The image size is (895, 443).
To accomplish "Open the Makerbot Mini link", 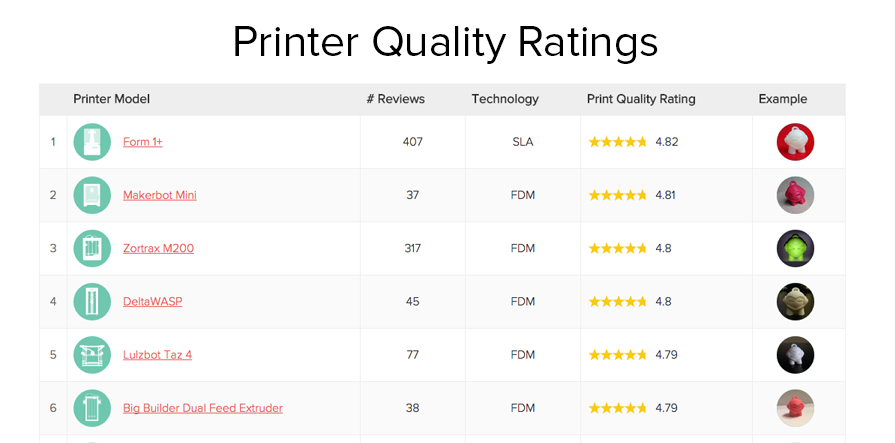I will tap(159, 195).
